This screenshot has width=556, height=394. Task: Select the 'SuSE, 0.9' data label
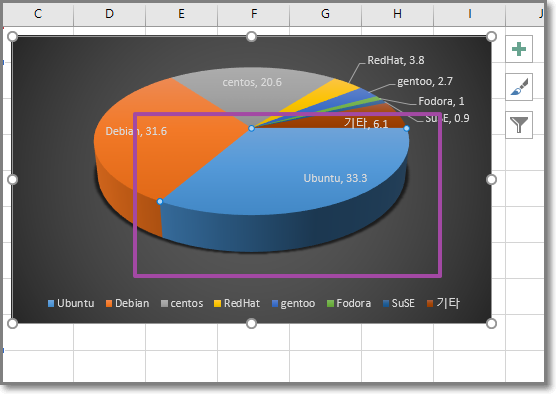447,118
